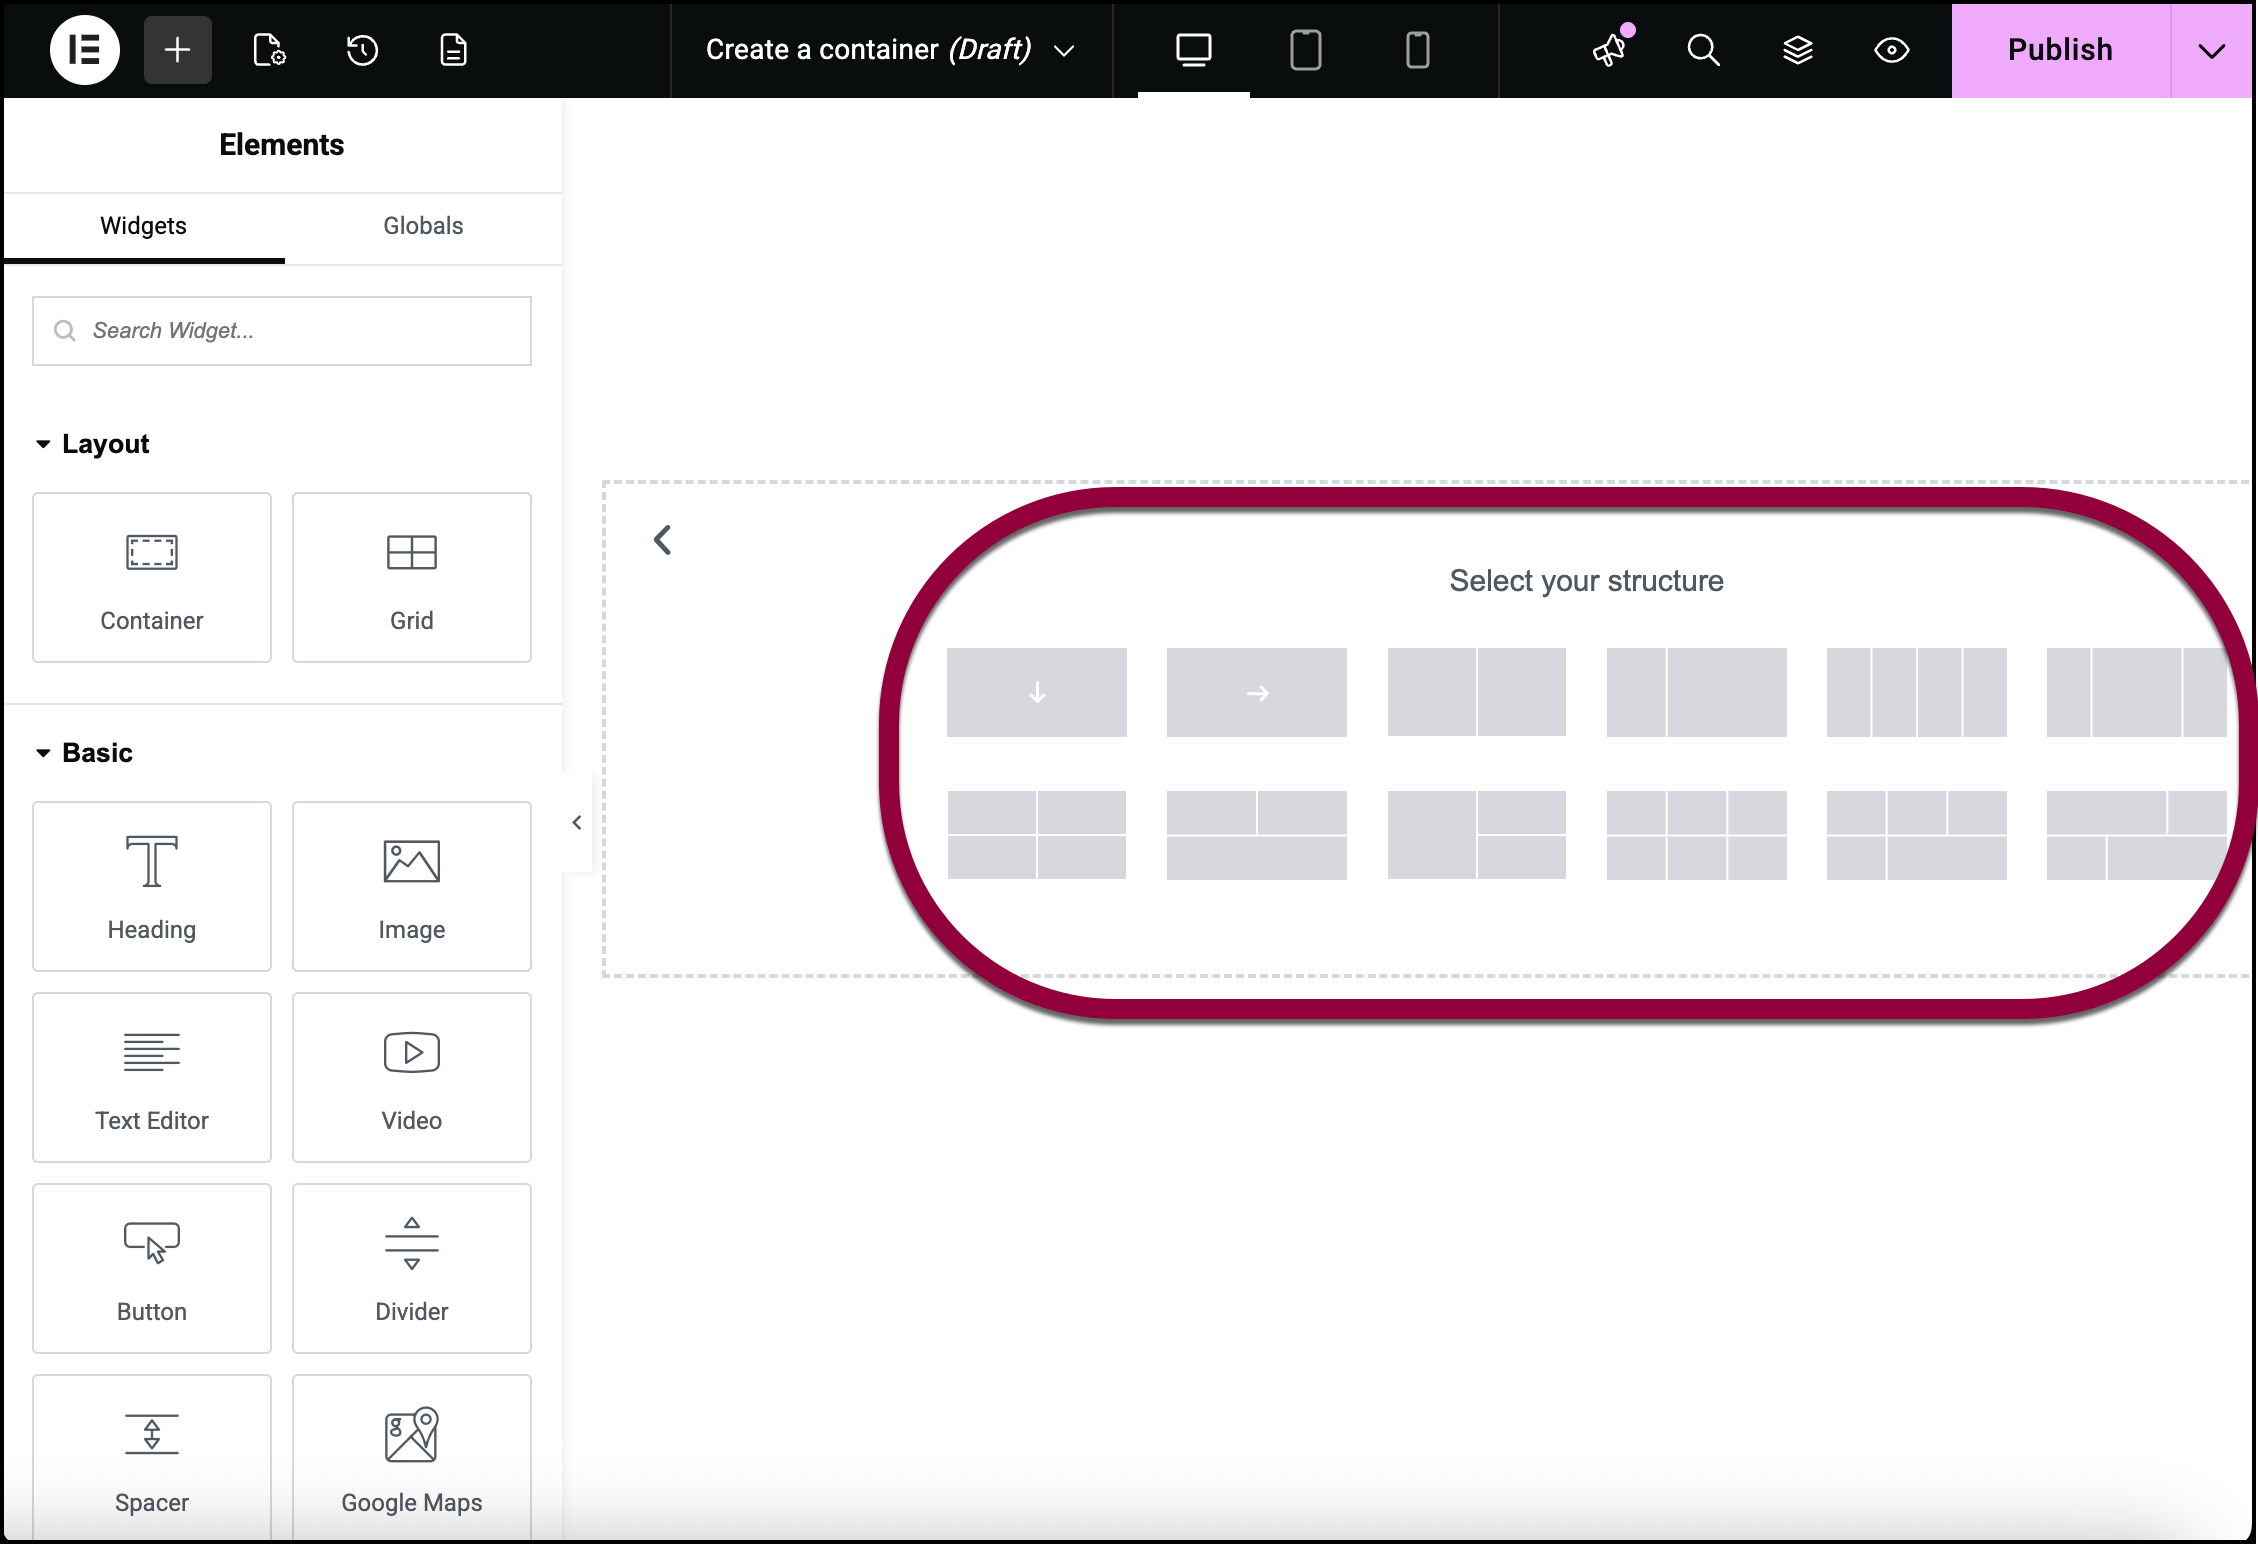Open the Notes document icon
This screenshot has height=1544, width=2258.
[454, 50]
